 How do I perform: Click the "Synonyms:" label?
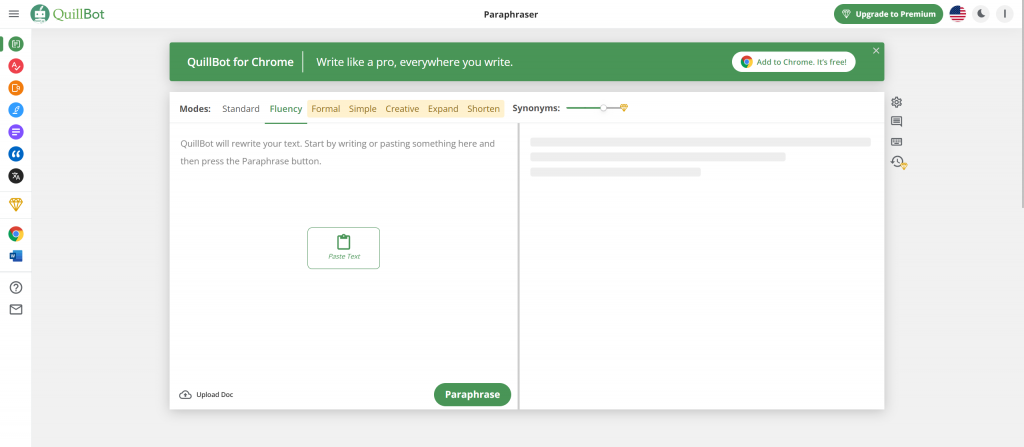click(x=536, y=108)
